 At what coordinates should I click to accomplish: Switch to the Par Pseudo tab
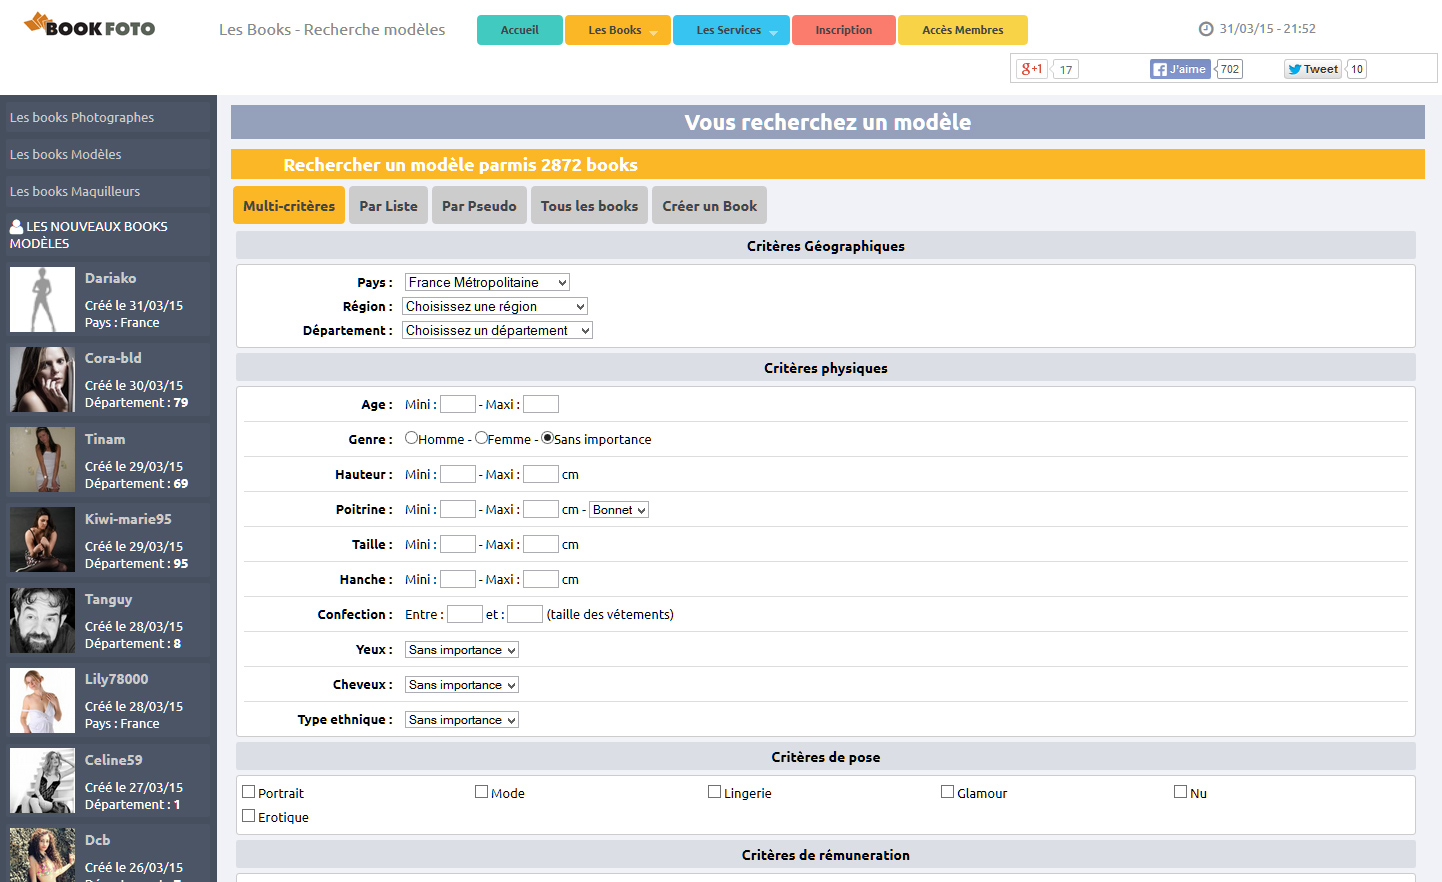coord(479,206)
